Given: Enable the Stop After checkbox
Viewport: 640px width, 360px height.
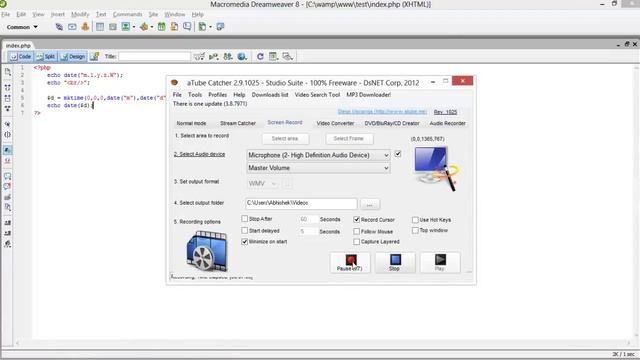Looking at the screenshot, I should point(244,219).
